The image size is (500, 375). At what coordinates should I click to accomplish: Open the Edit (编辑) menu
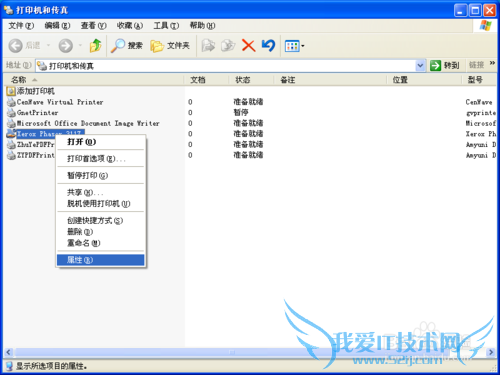(x=57, y=25)
